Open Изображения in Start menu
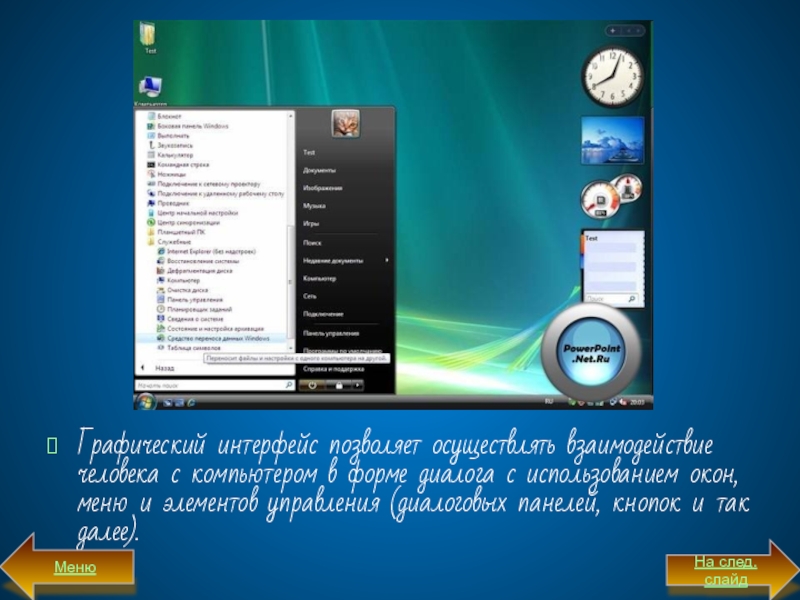This screenshot has height=600, width=800. [x=323, y=188]
